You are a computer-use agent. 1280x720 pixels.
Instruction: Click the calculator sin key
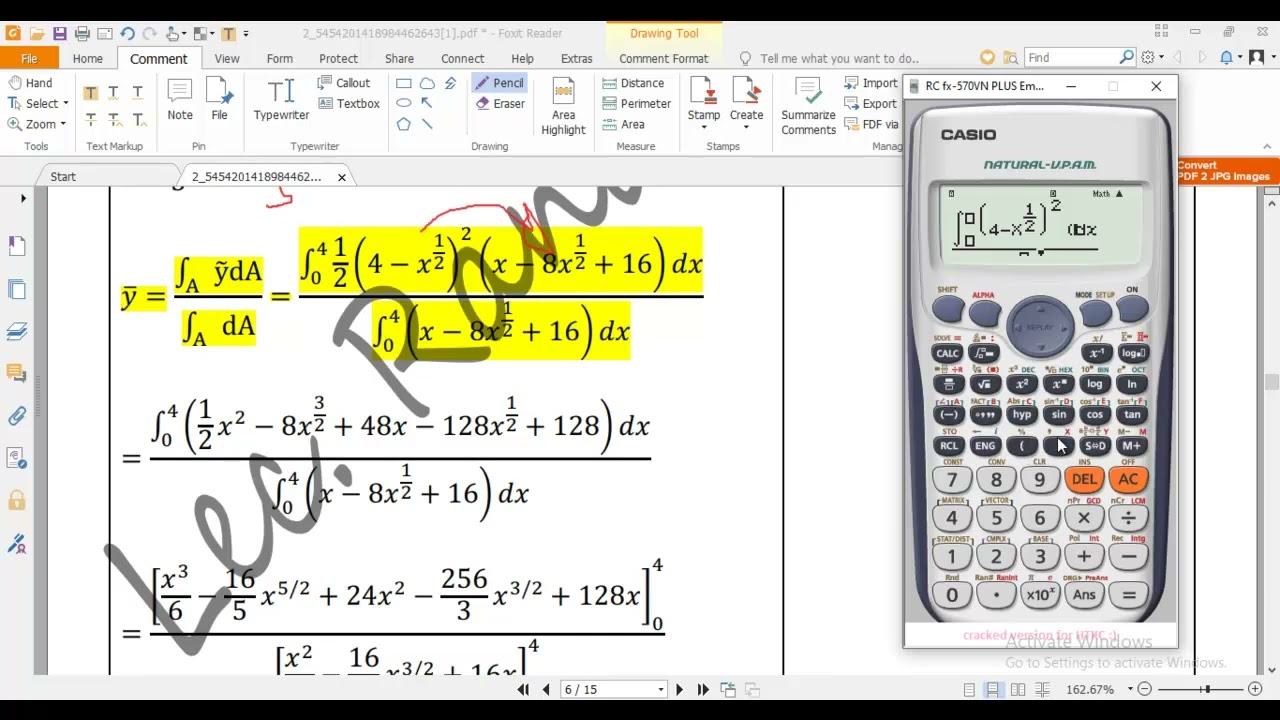coord(1058,414)
